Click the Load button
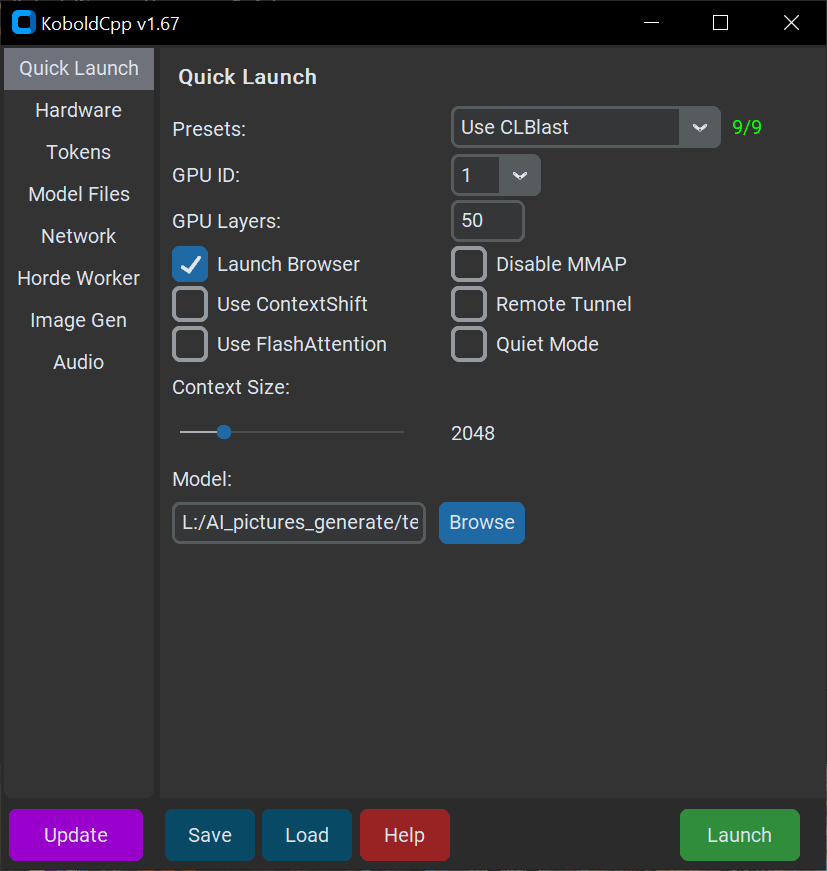This screenshot has height=871, width=827. point(307,835)
